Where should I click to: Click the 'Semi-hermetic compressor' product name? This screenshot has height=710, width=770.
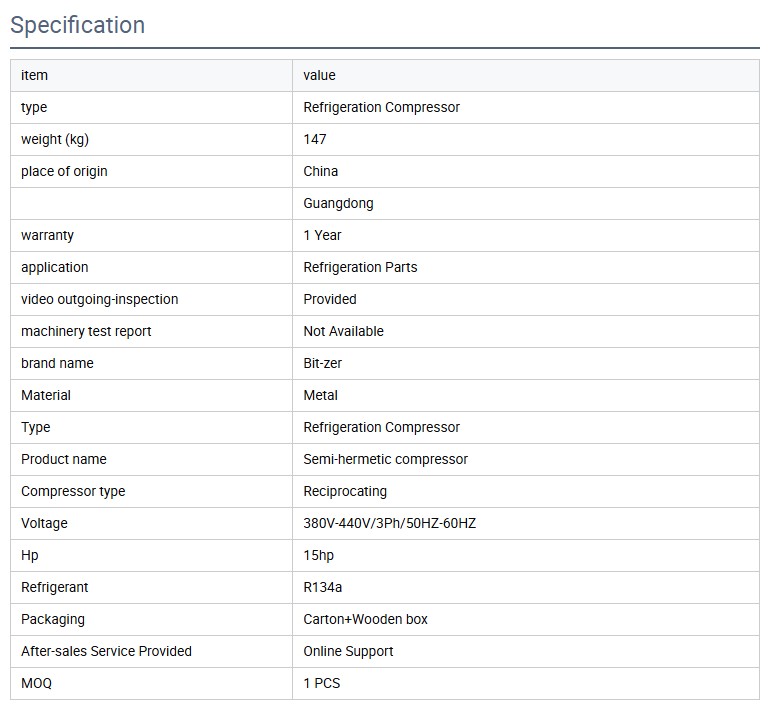pos(385,459)
